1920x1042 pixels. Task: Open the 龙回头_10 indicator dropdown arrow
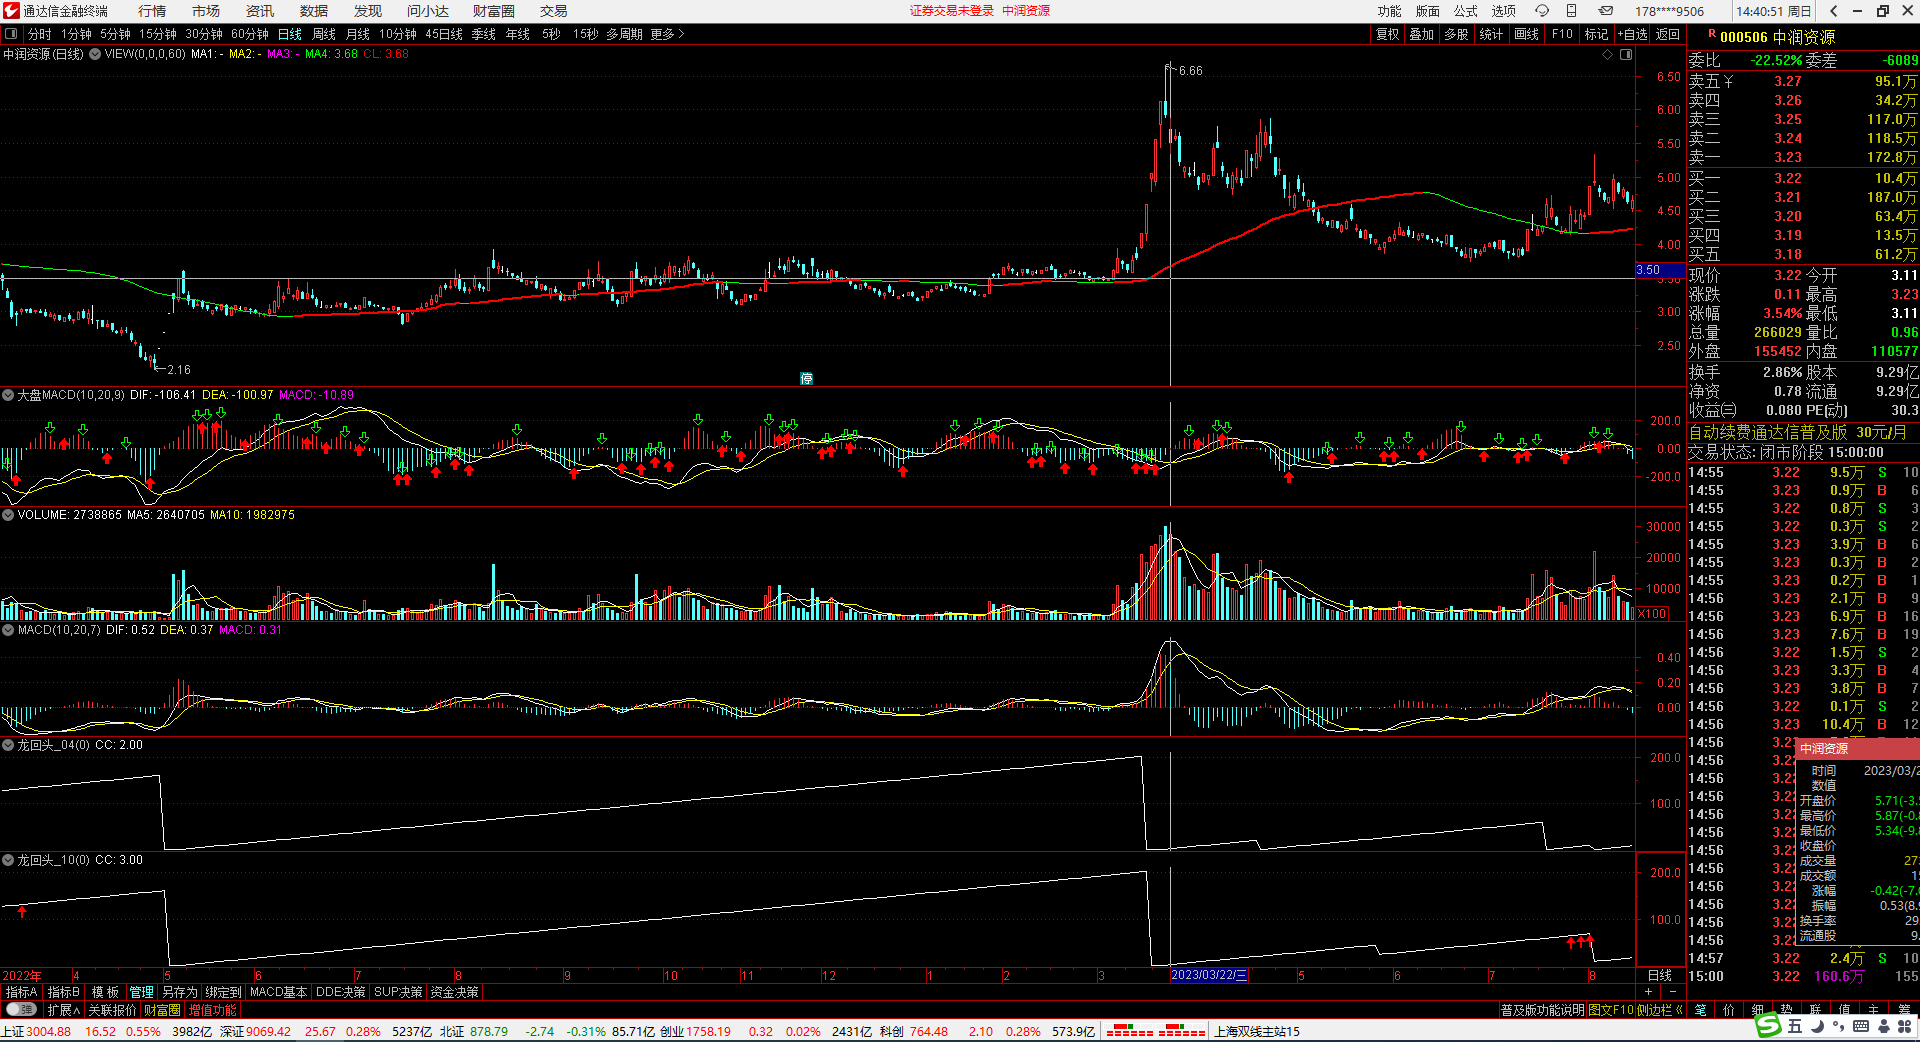point(8,860)
